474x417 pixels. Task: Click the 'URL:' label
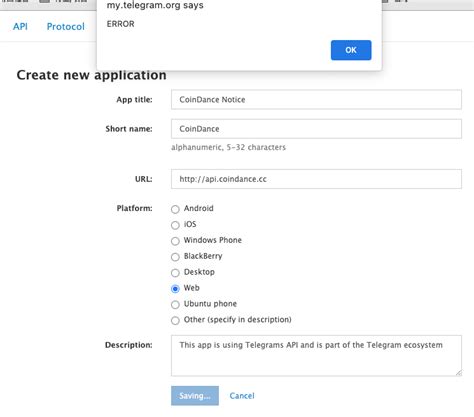pyautogui.click(x=144, y=179)
